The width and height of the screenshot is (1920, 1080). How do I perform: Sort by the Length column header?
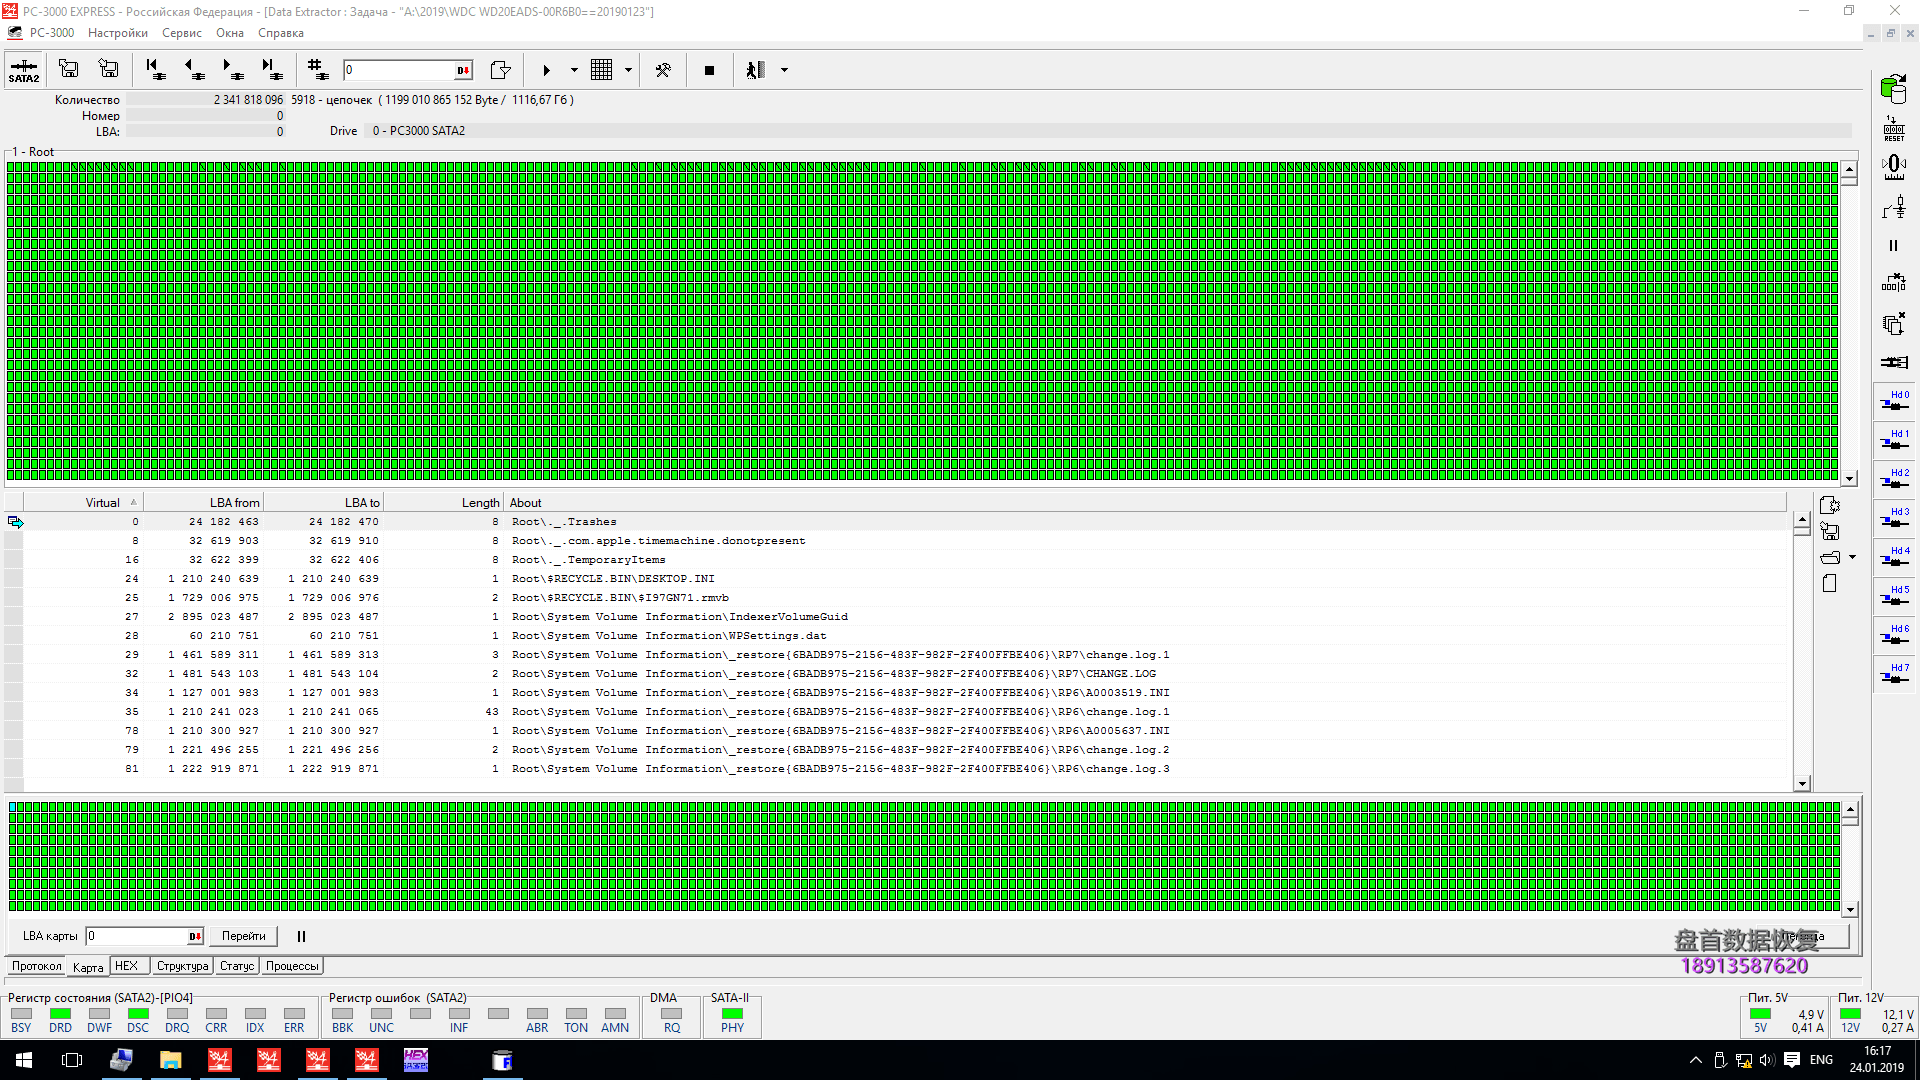click(443, 503)
